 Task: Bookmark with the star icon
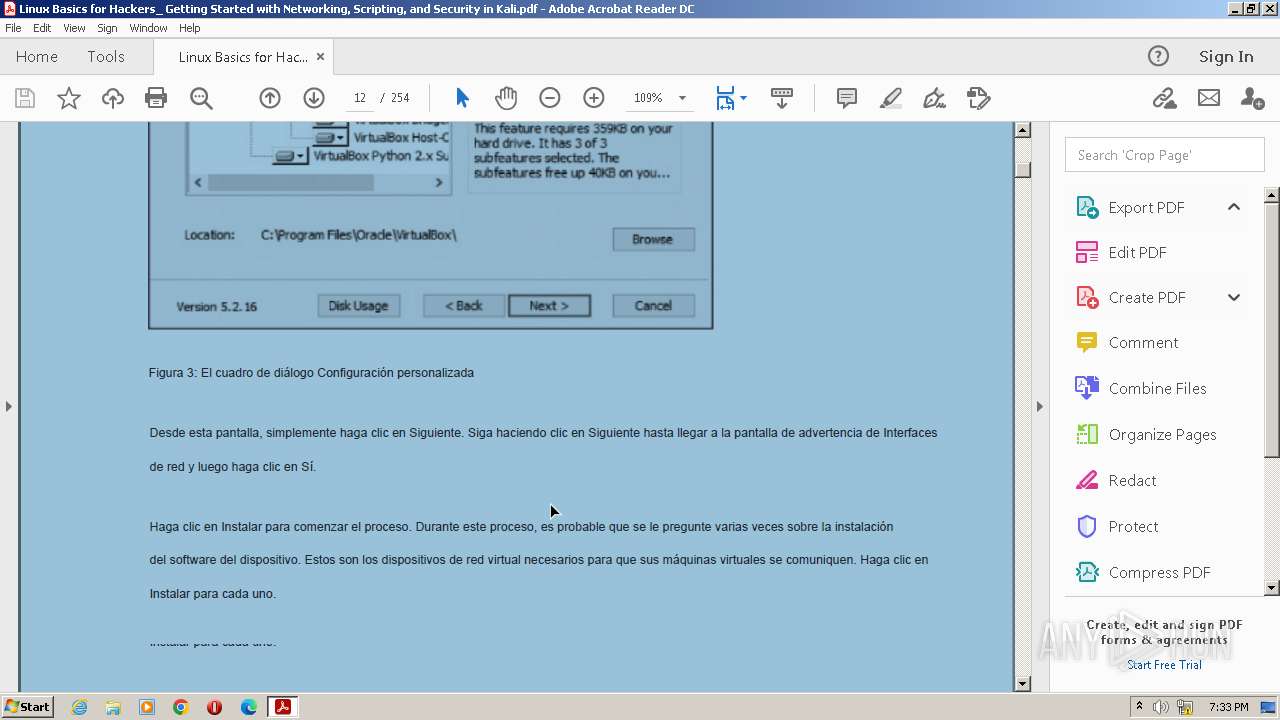point(69,98)
